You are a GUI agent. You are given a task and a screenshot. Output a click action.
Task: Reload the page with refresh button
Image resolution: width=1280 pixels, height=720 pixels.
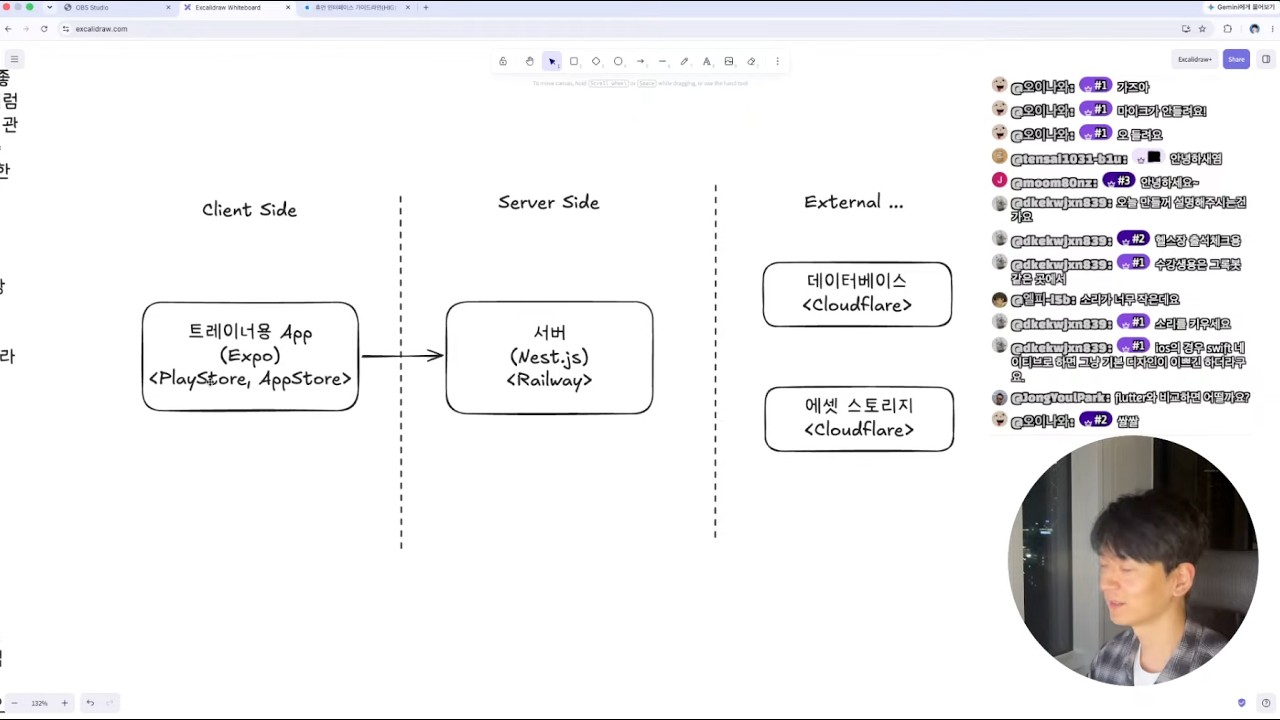[44, 29]
